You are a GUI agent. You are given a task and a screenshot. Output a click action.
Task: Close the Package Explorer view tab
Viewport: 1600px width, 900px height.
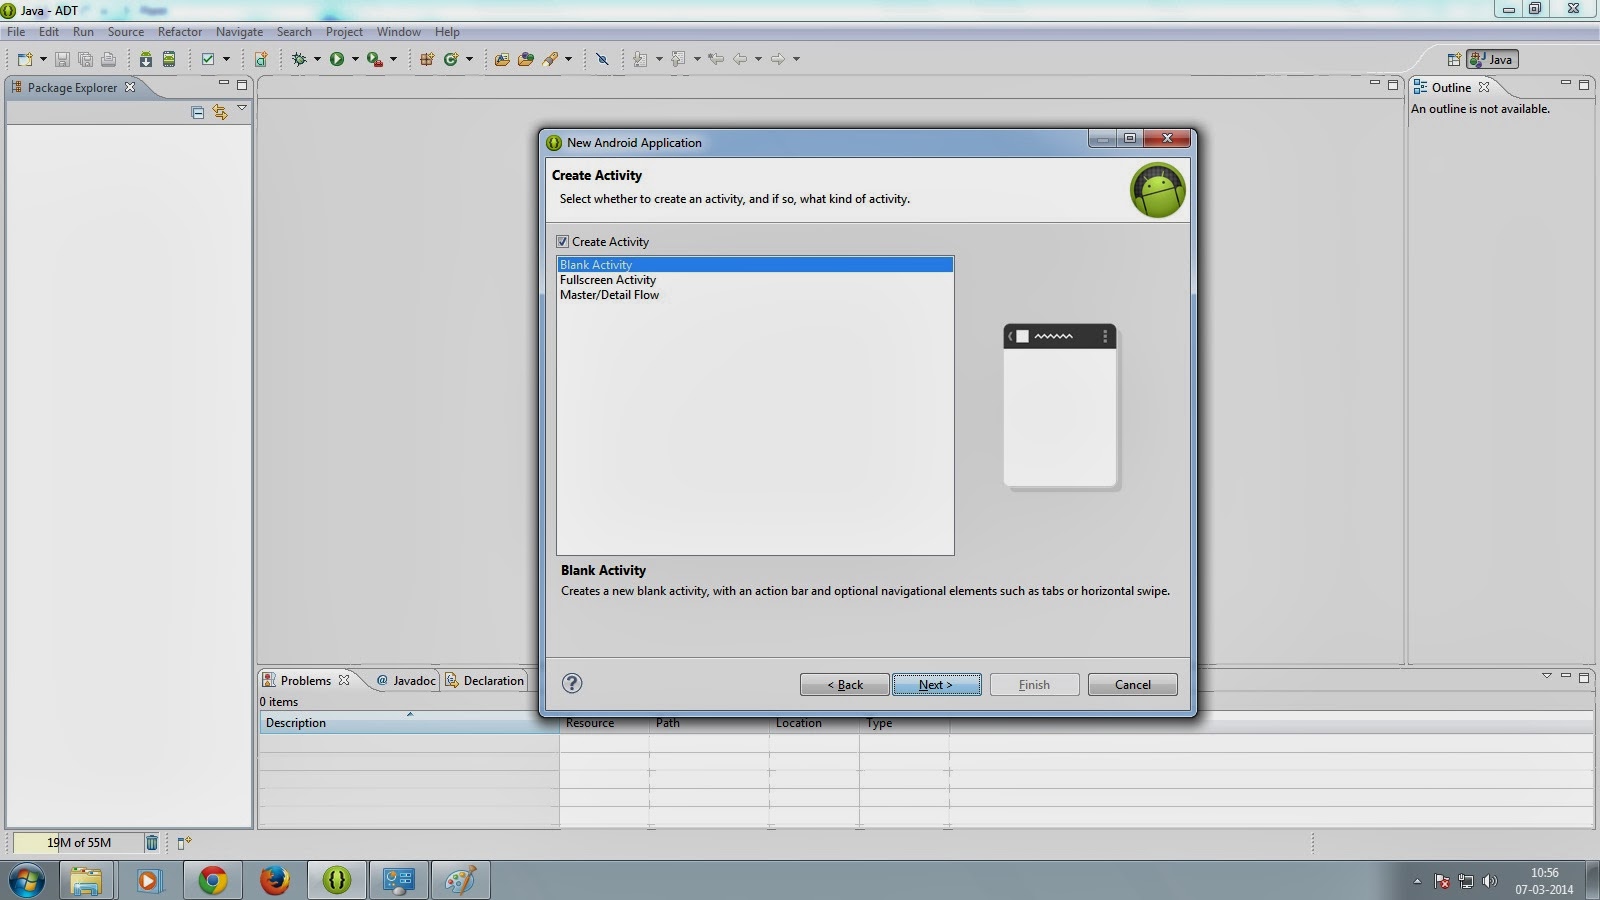pos(130,87)
